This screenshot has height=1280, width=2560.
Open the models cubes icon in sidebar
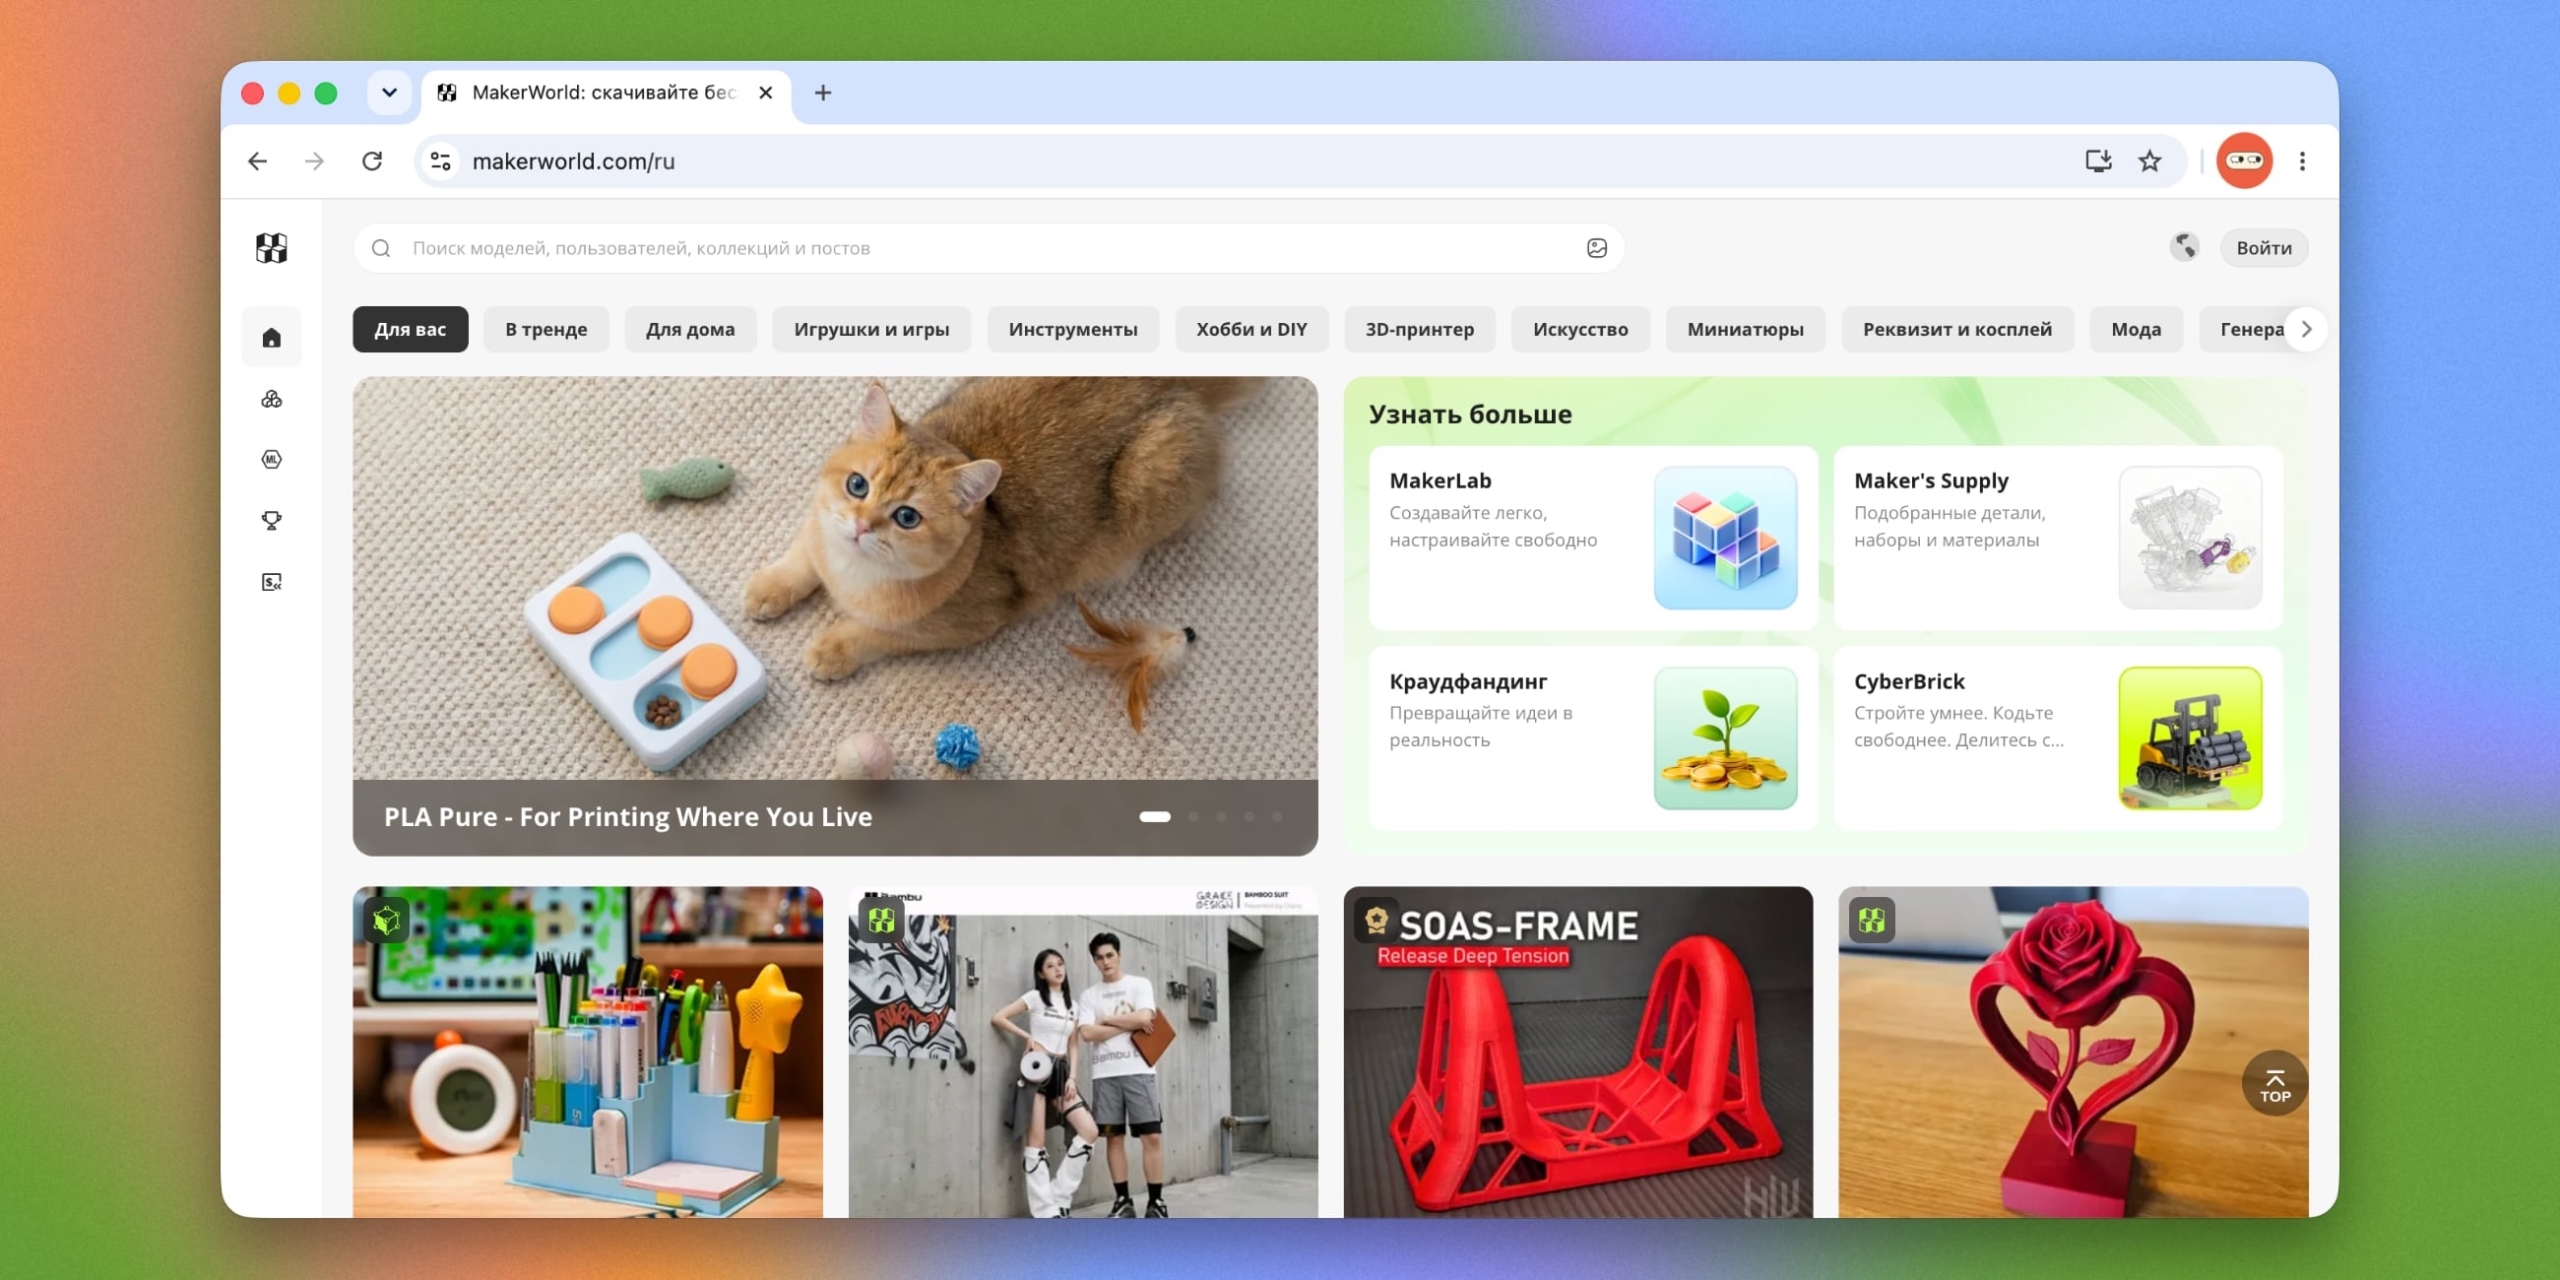[271, 399]
